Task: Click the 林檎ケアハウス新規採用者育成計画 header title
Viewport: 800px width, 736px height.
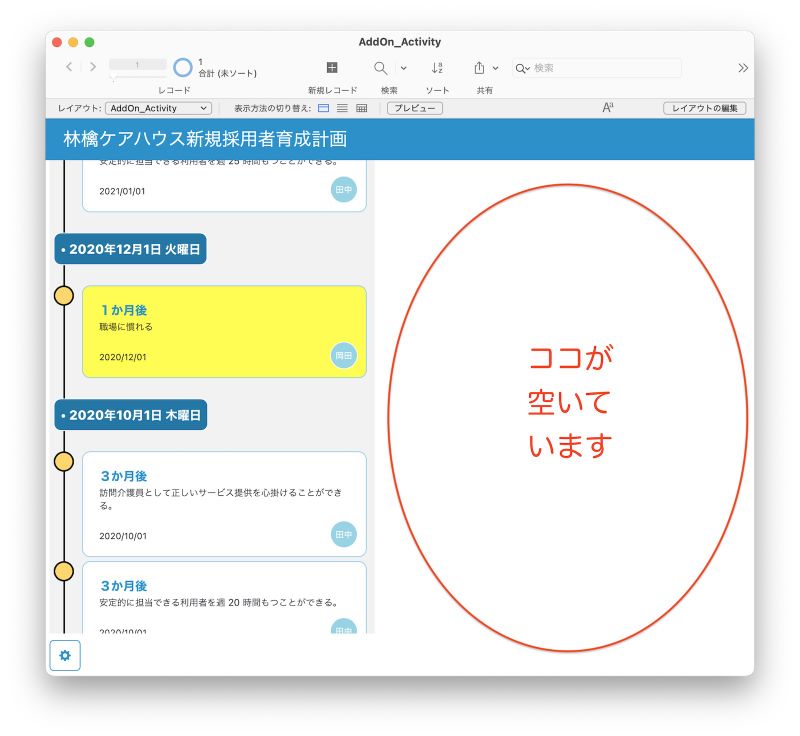Action: [205, 139]
